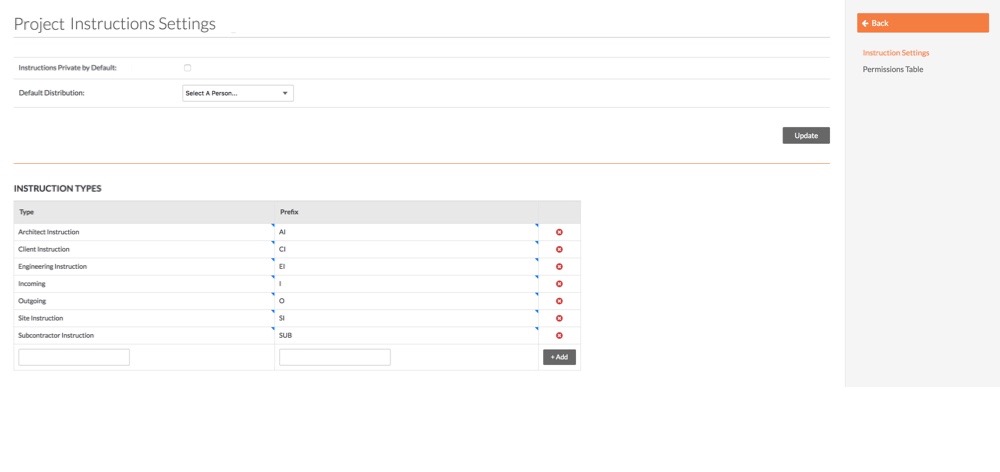Viewport: 1000px width, 472px height.
Task: Delete the Incoming instruction type
Action: (x=559, y=284)
